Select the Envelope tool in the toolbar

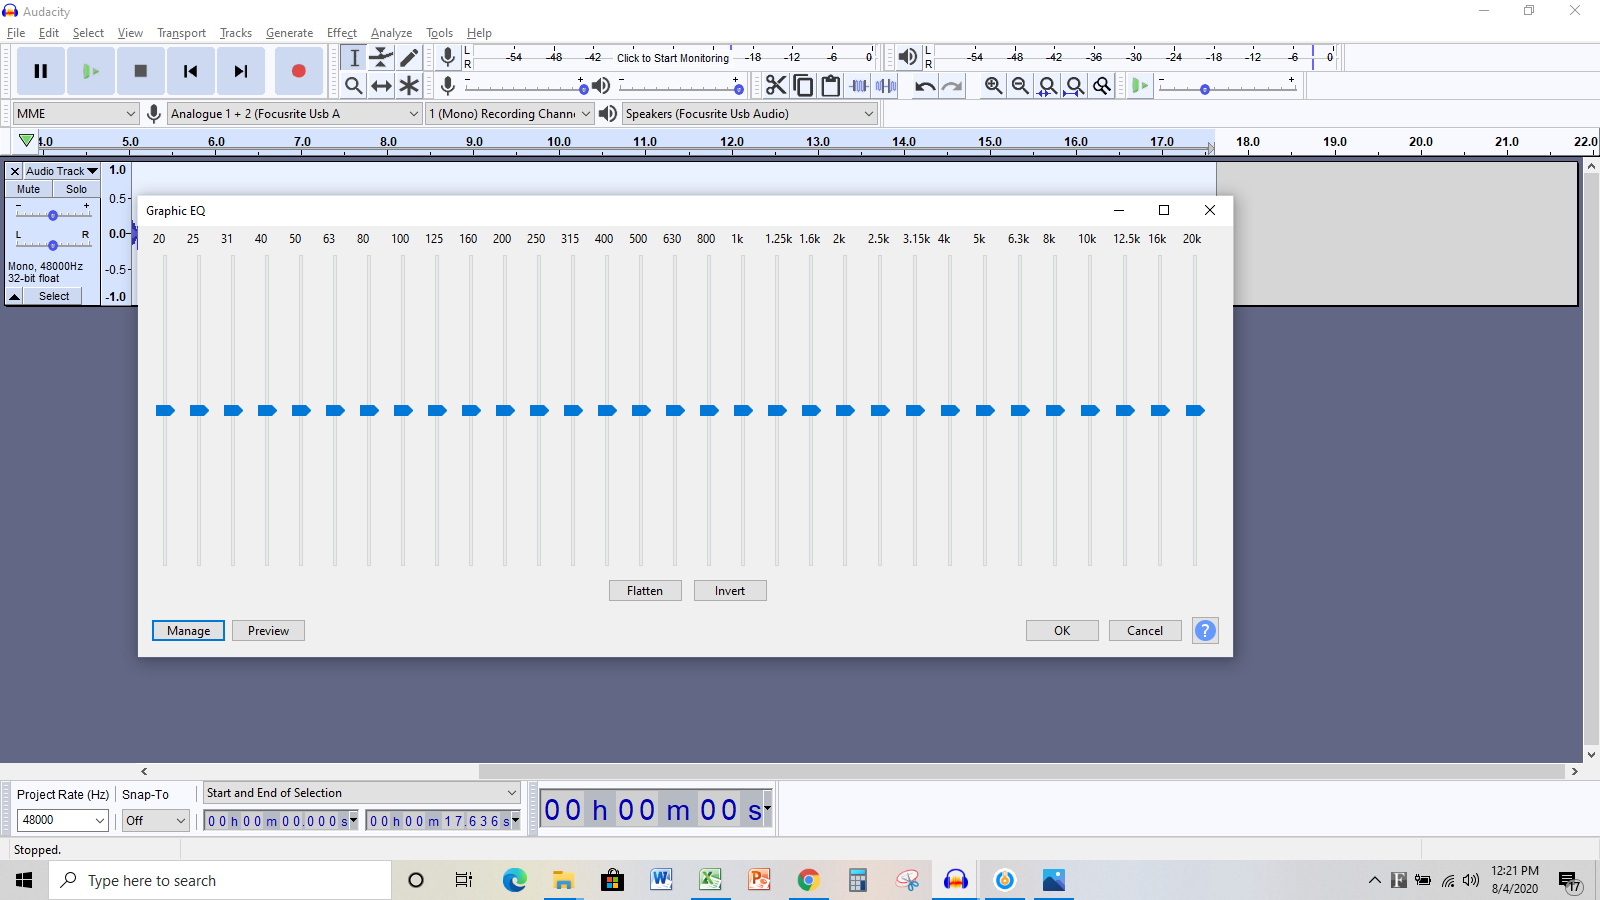coord(381,58)
